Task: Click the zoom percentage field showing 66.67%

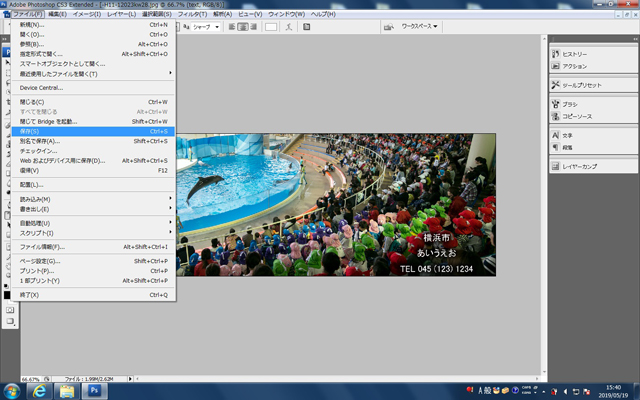Action: click(30, 380)
